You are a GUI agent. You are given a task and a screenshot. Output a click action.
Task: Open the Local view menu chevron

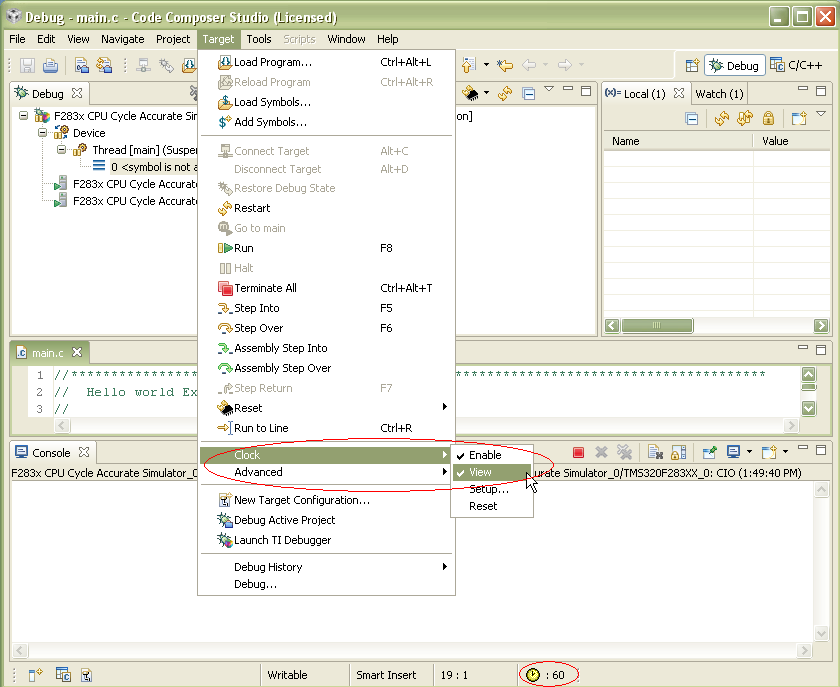point(821,114)
